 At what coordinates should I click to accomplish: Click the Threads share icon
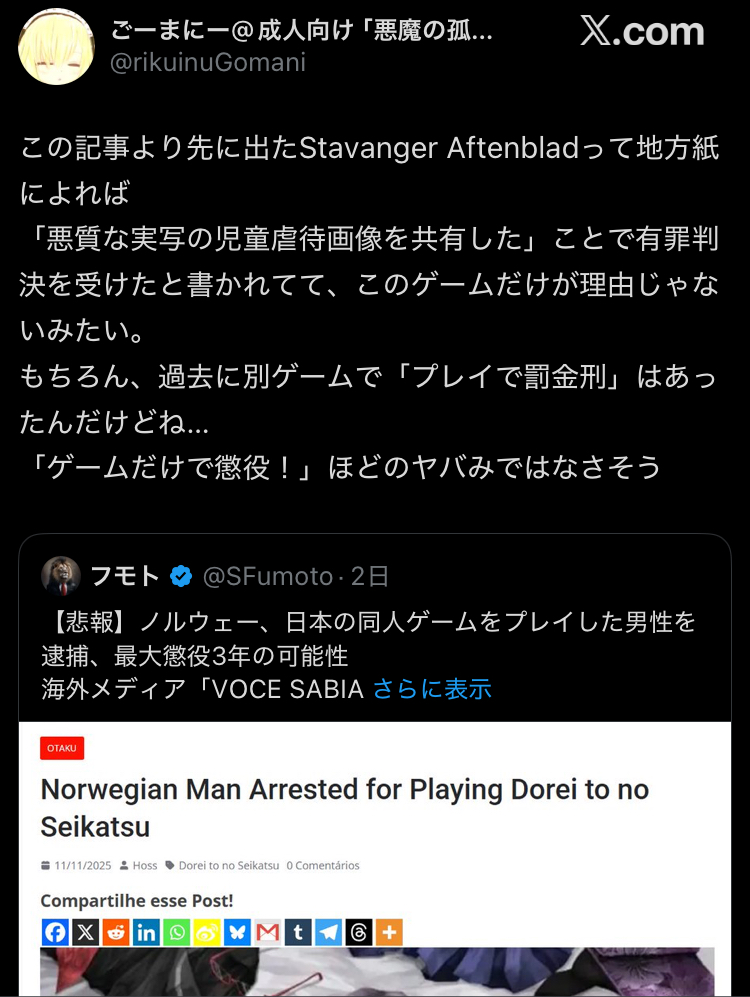[x=359, y=932]
